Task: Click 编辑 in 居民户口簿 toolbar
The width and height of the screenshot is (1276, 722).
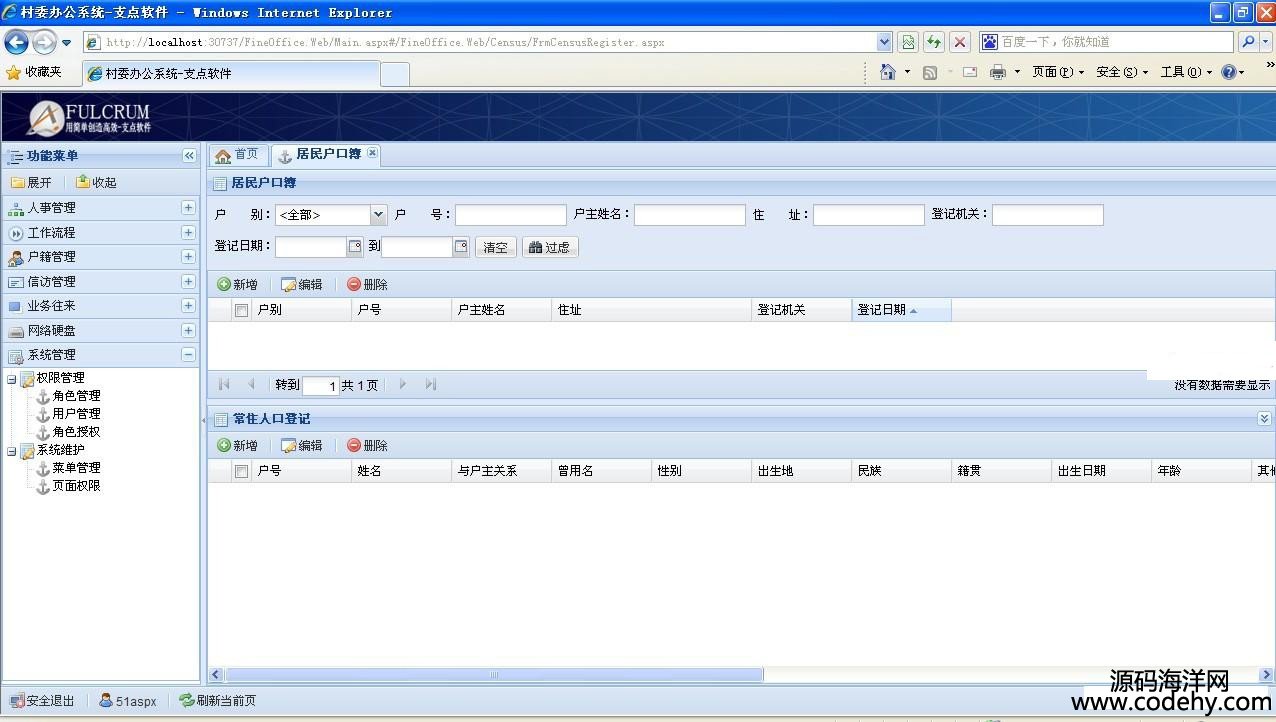Action: point(302,285)
